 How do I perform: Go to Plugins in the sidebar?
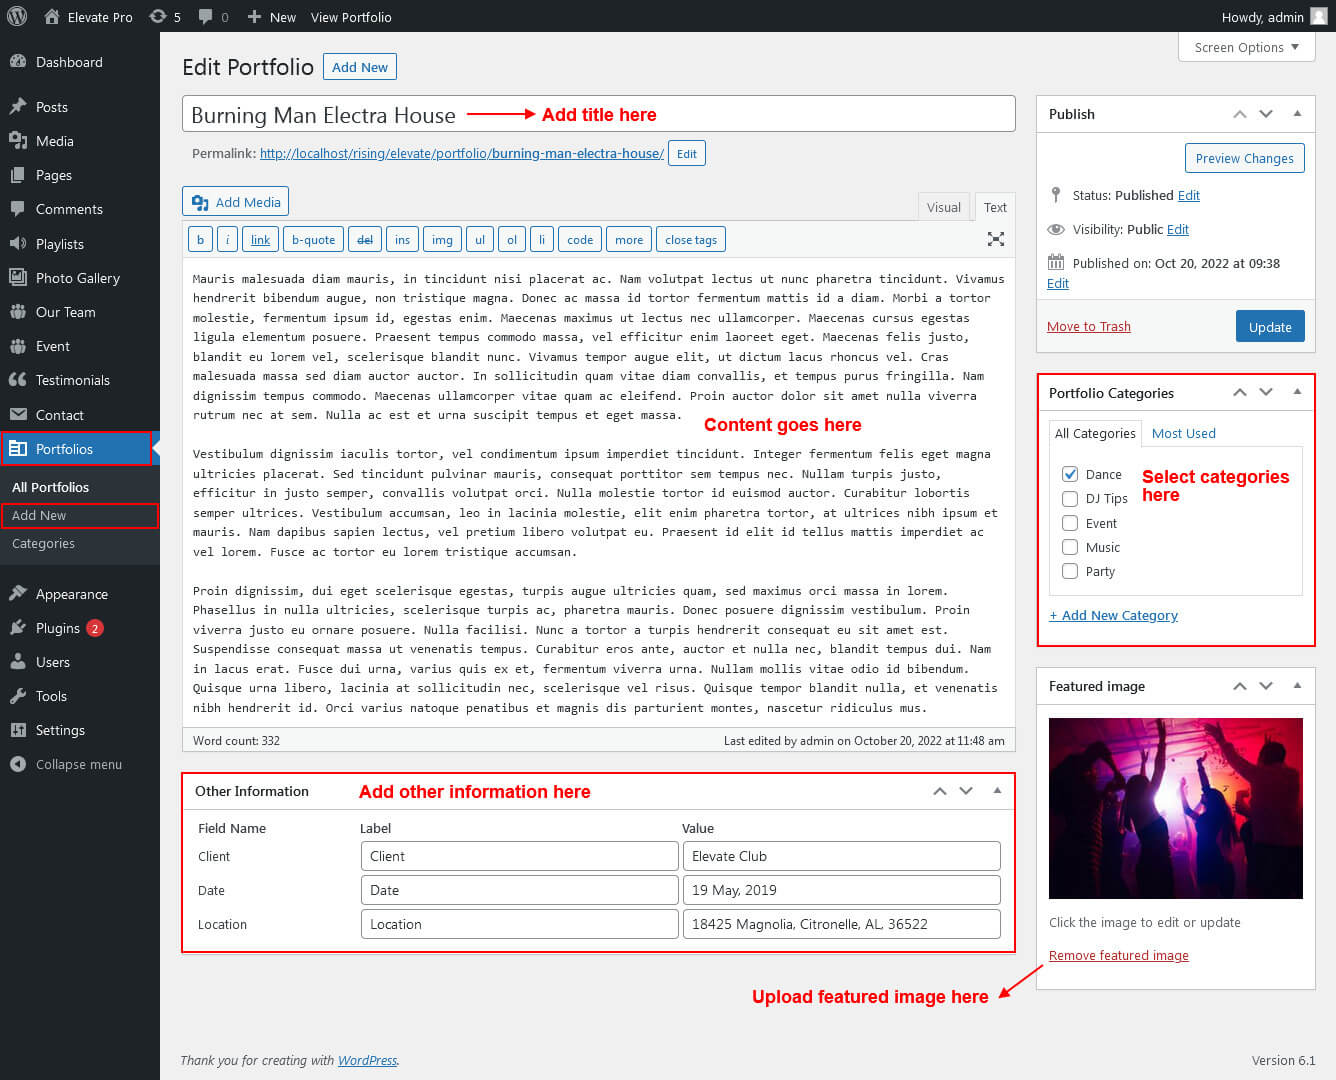coord(57,628)
